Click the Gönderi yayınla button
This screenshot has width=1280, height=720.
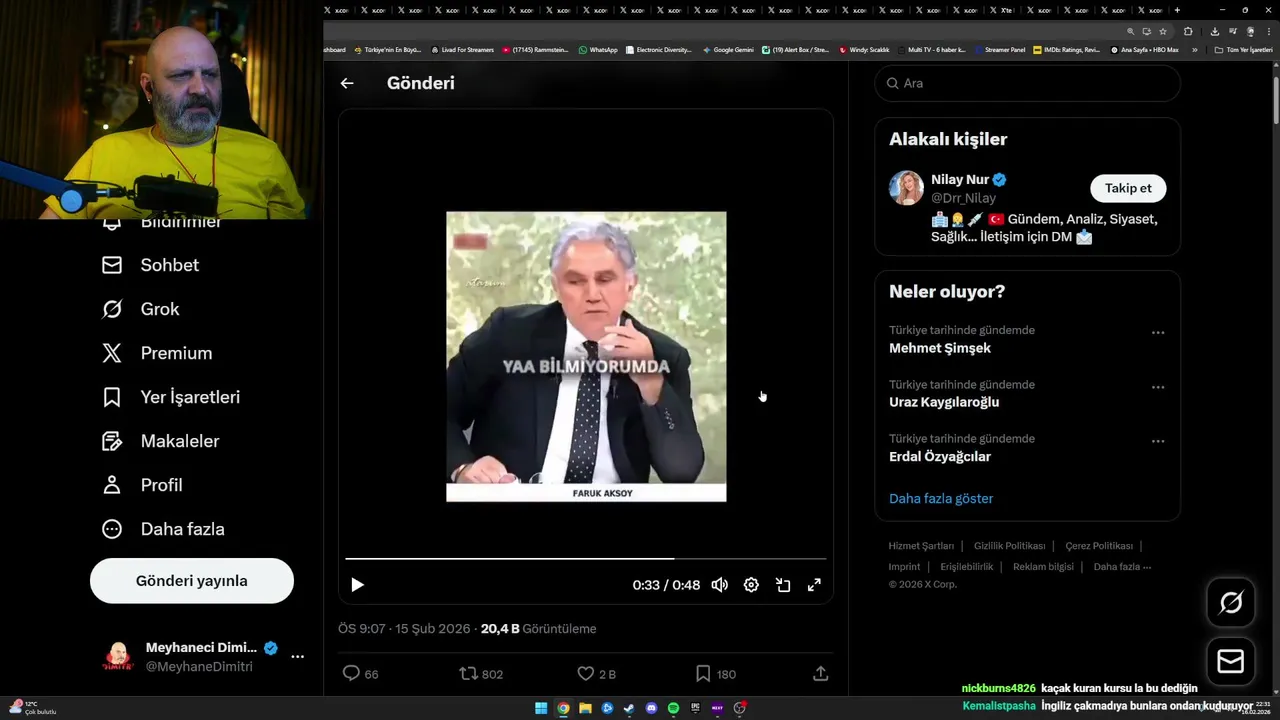[192, 581]
